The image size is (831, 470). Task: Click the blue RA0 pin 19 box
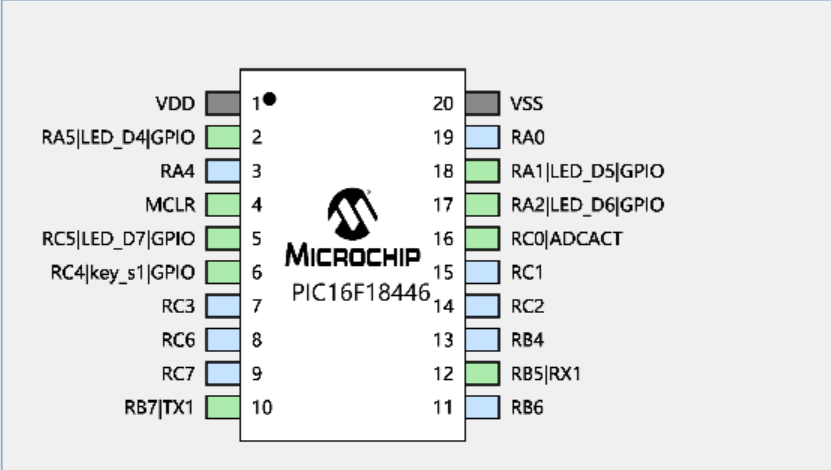point(483,137)
